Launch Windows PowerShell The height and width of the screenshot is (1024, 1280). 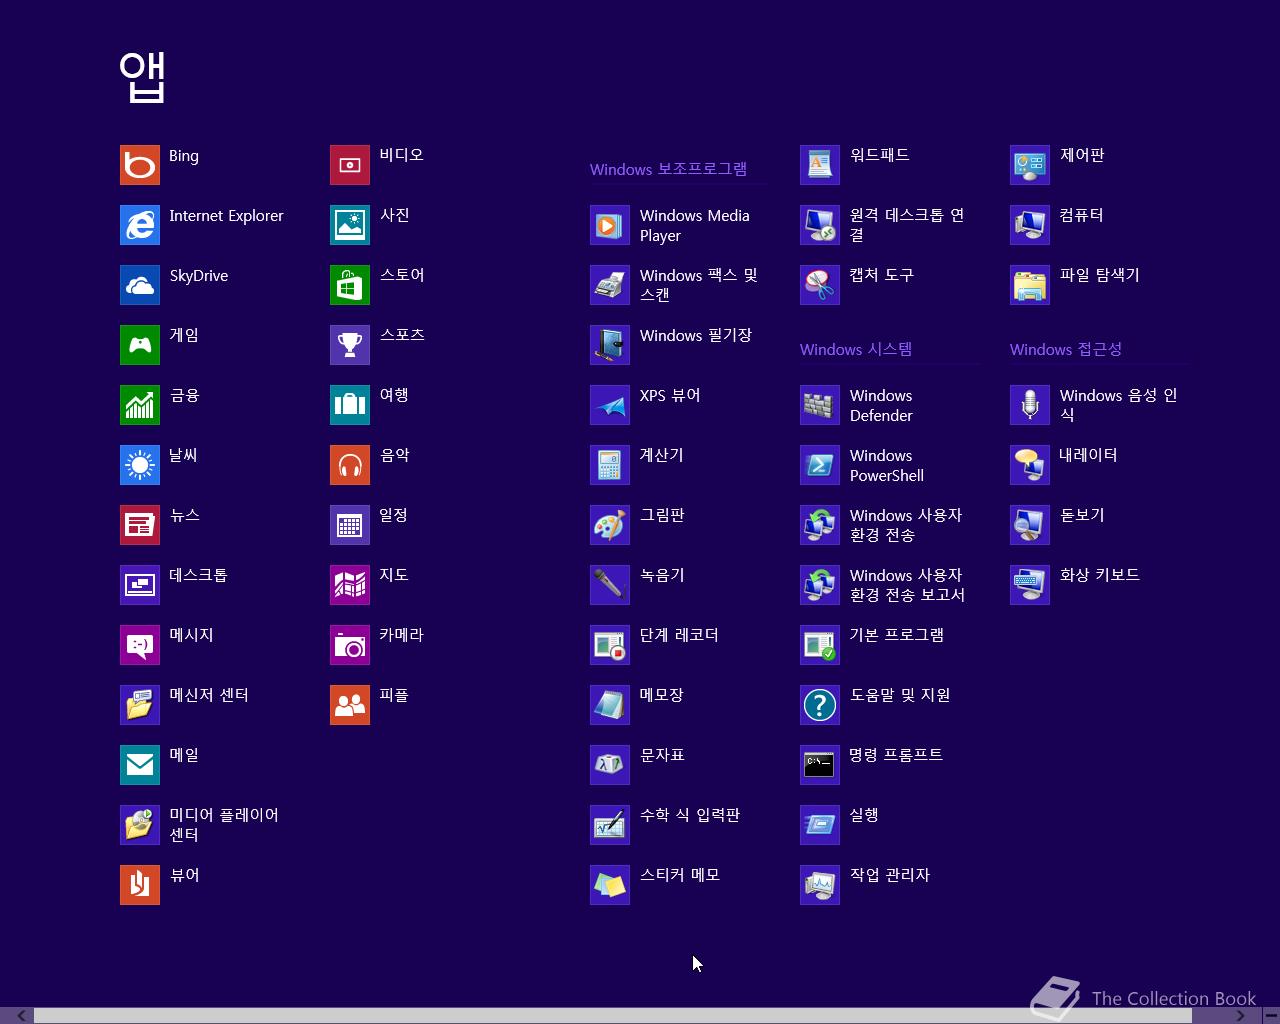click(863, 465)
